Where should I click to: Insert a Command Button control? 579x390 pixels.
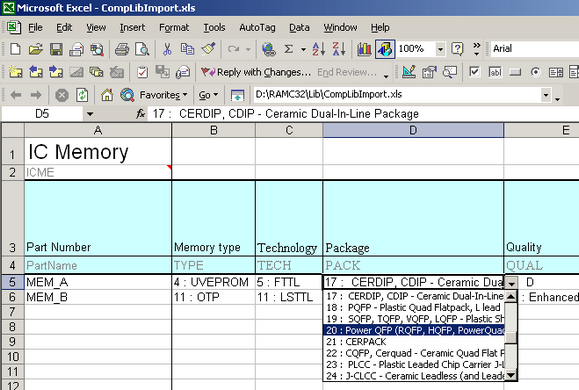tap(515, 72)
